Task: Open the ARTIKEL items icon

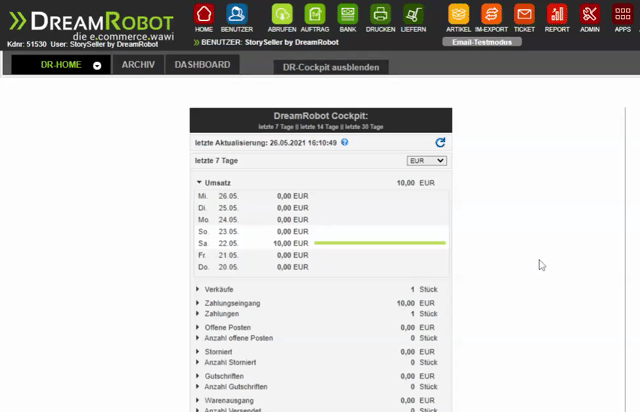Action: pyautogui.click(x=458, y=18)
